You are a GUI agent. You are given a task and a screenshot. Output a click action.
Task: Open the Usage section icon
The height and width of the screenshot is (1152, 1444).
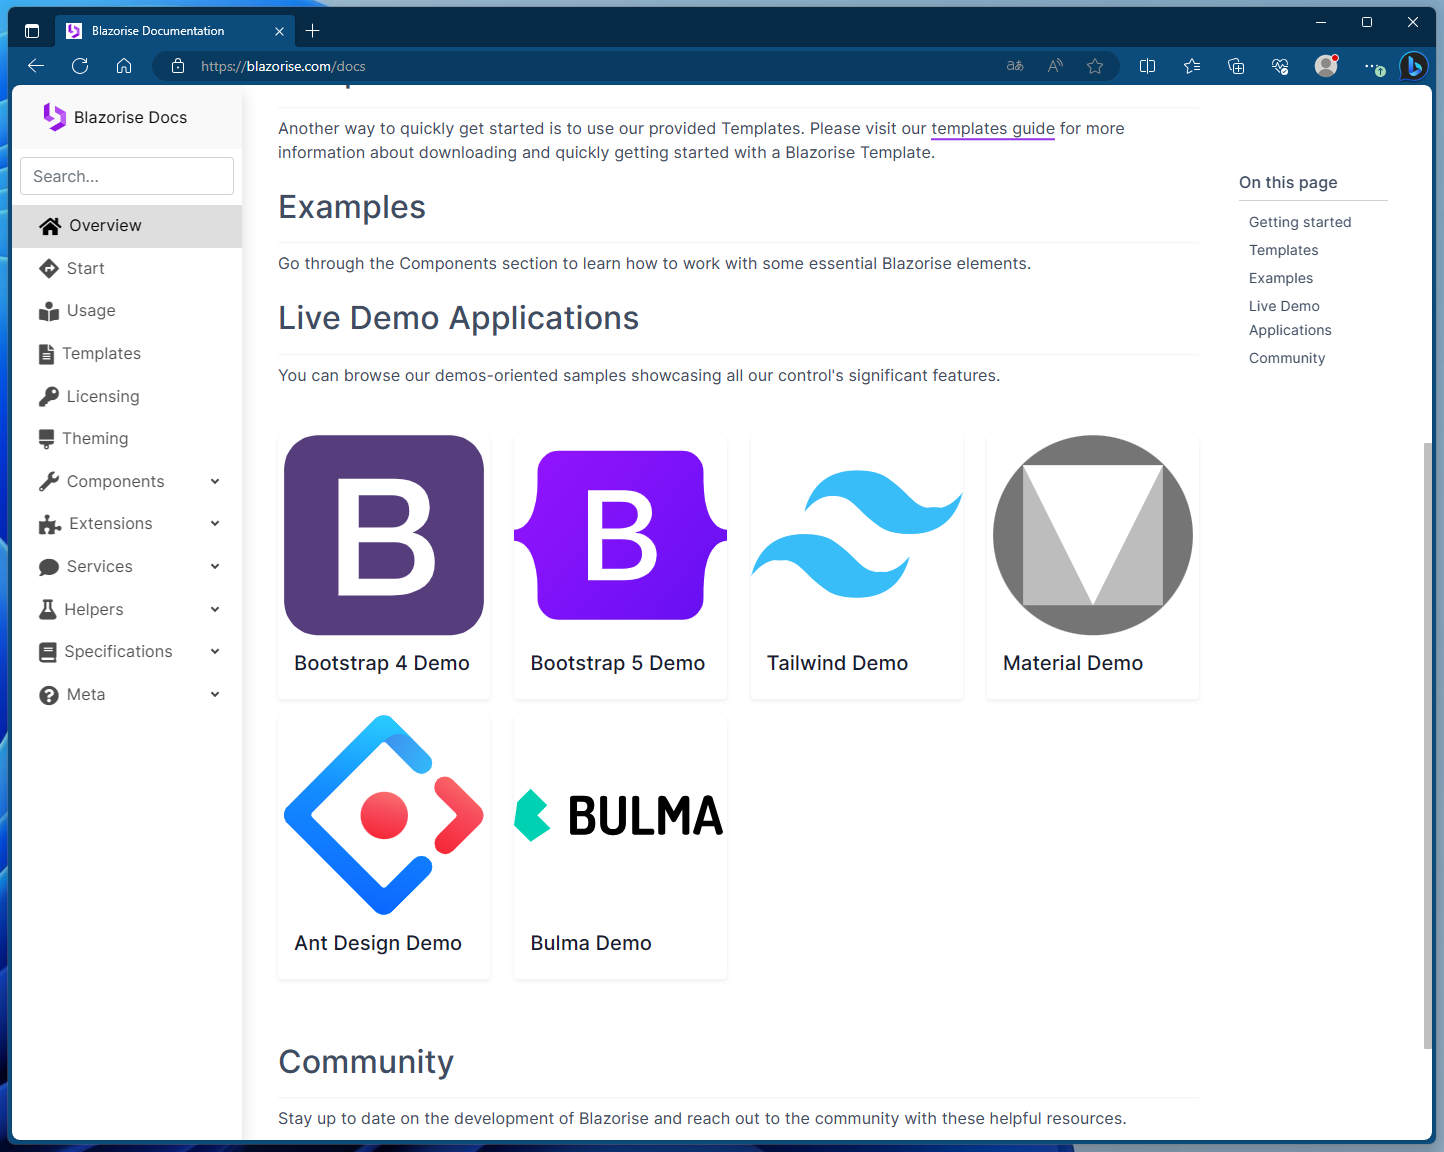[49, 310]
